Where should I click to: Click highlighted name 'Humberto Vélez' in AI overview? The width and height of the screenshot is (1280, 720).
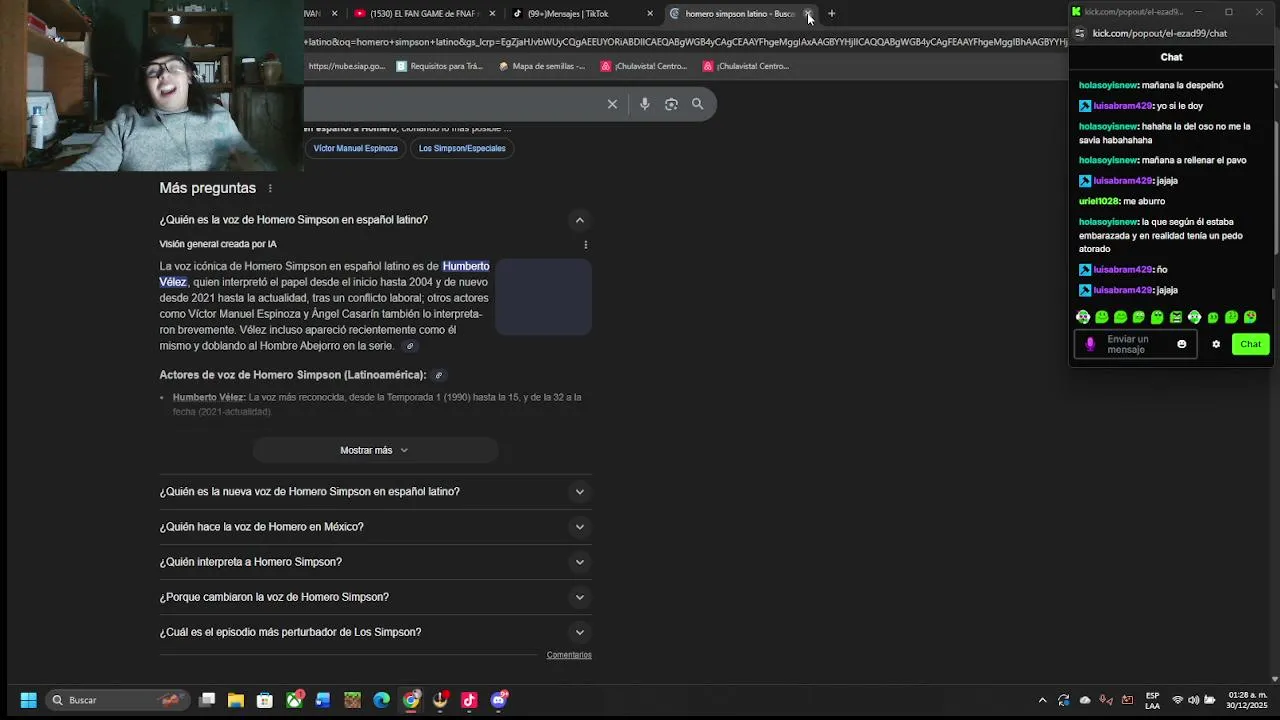click(466, 266)
